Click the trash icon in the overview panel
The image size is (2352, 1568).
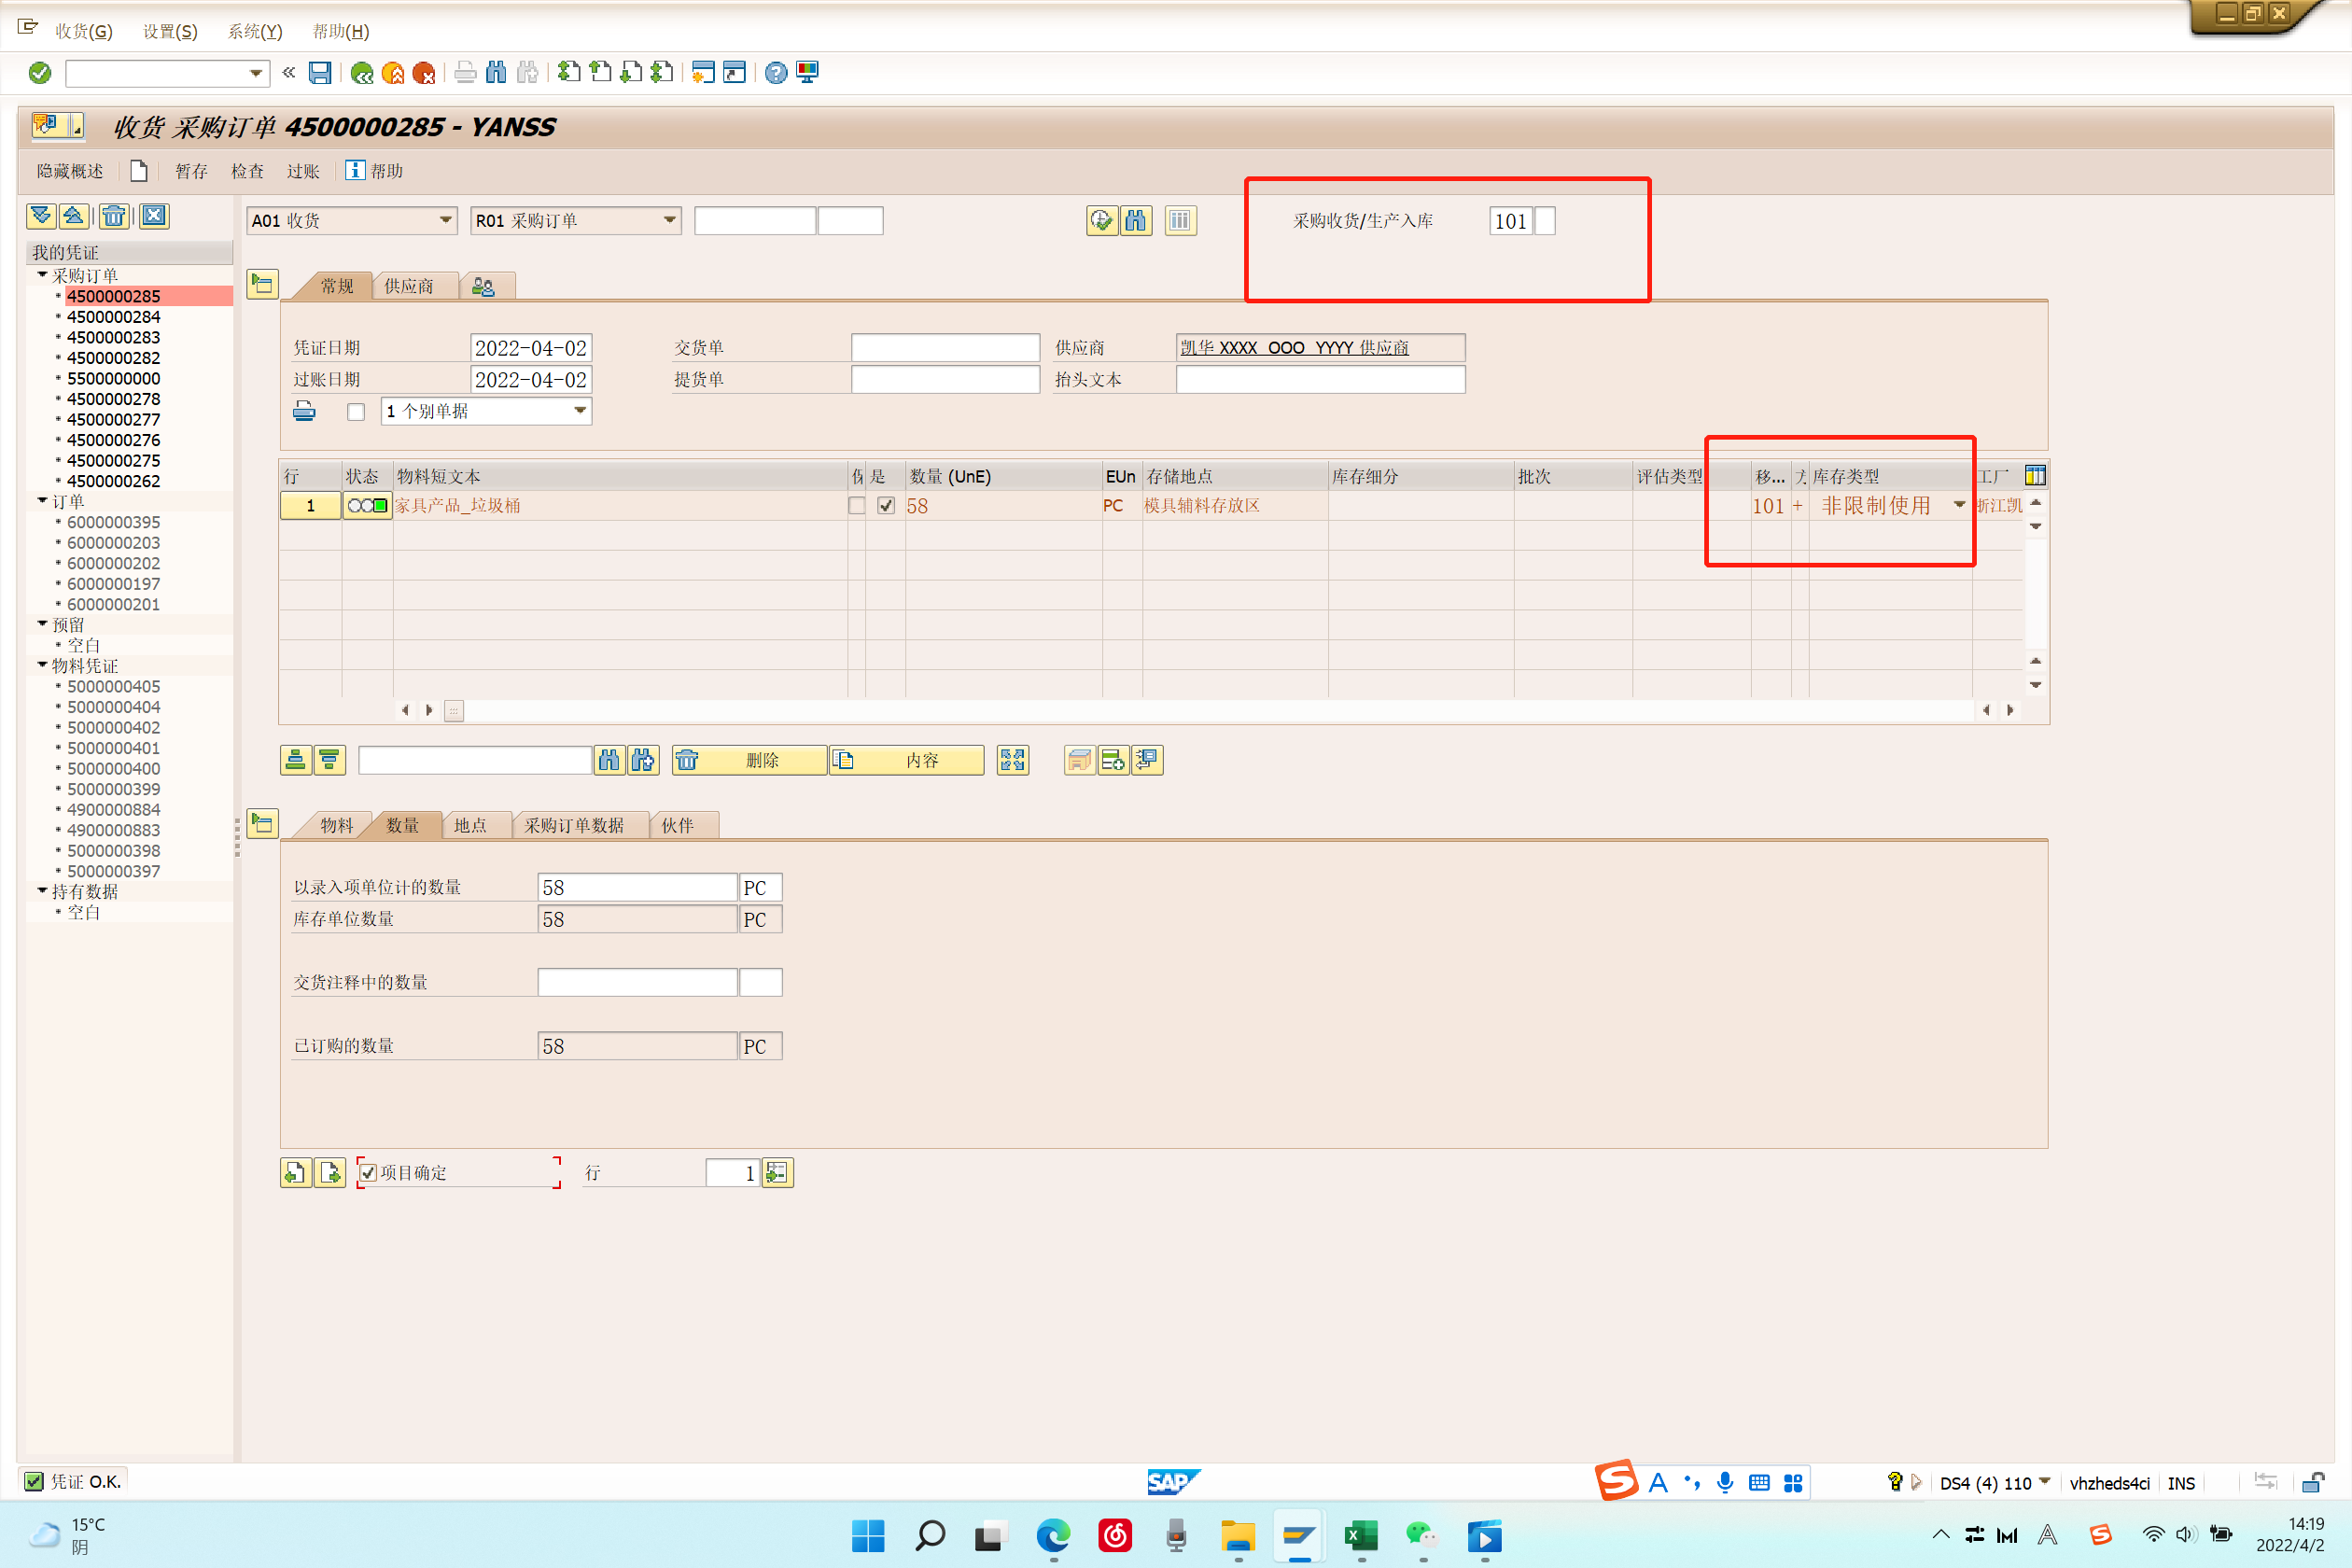(x=114, y=216)
